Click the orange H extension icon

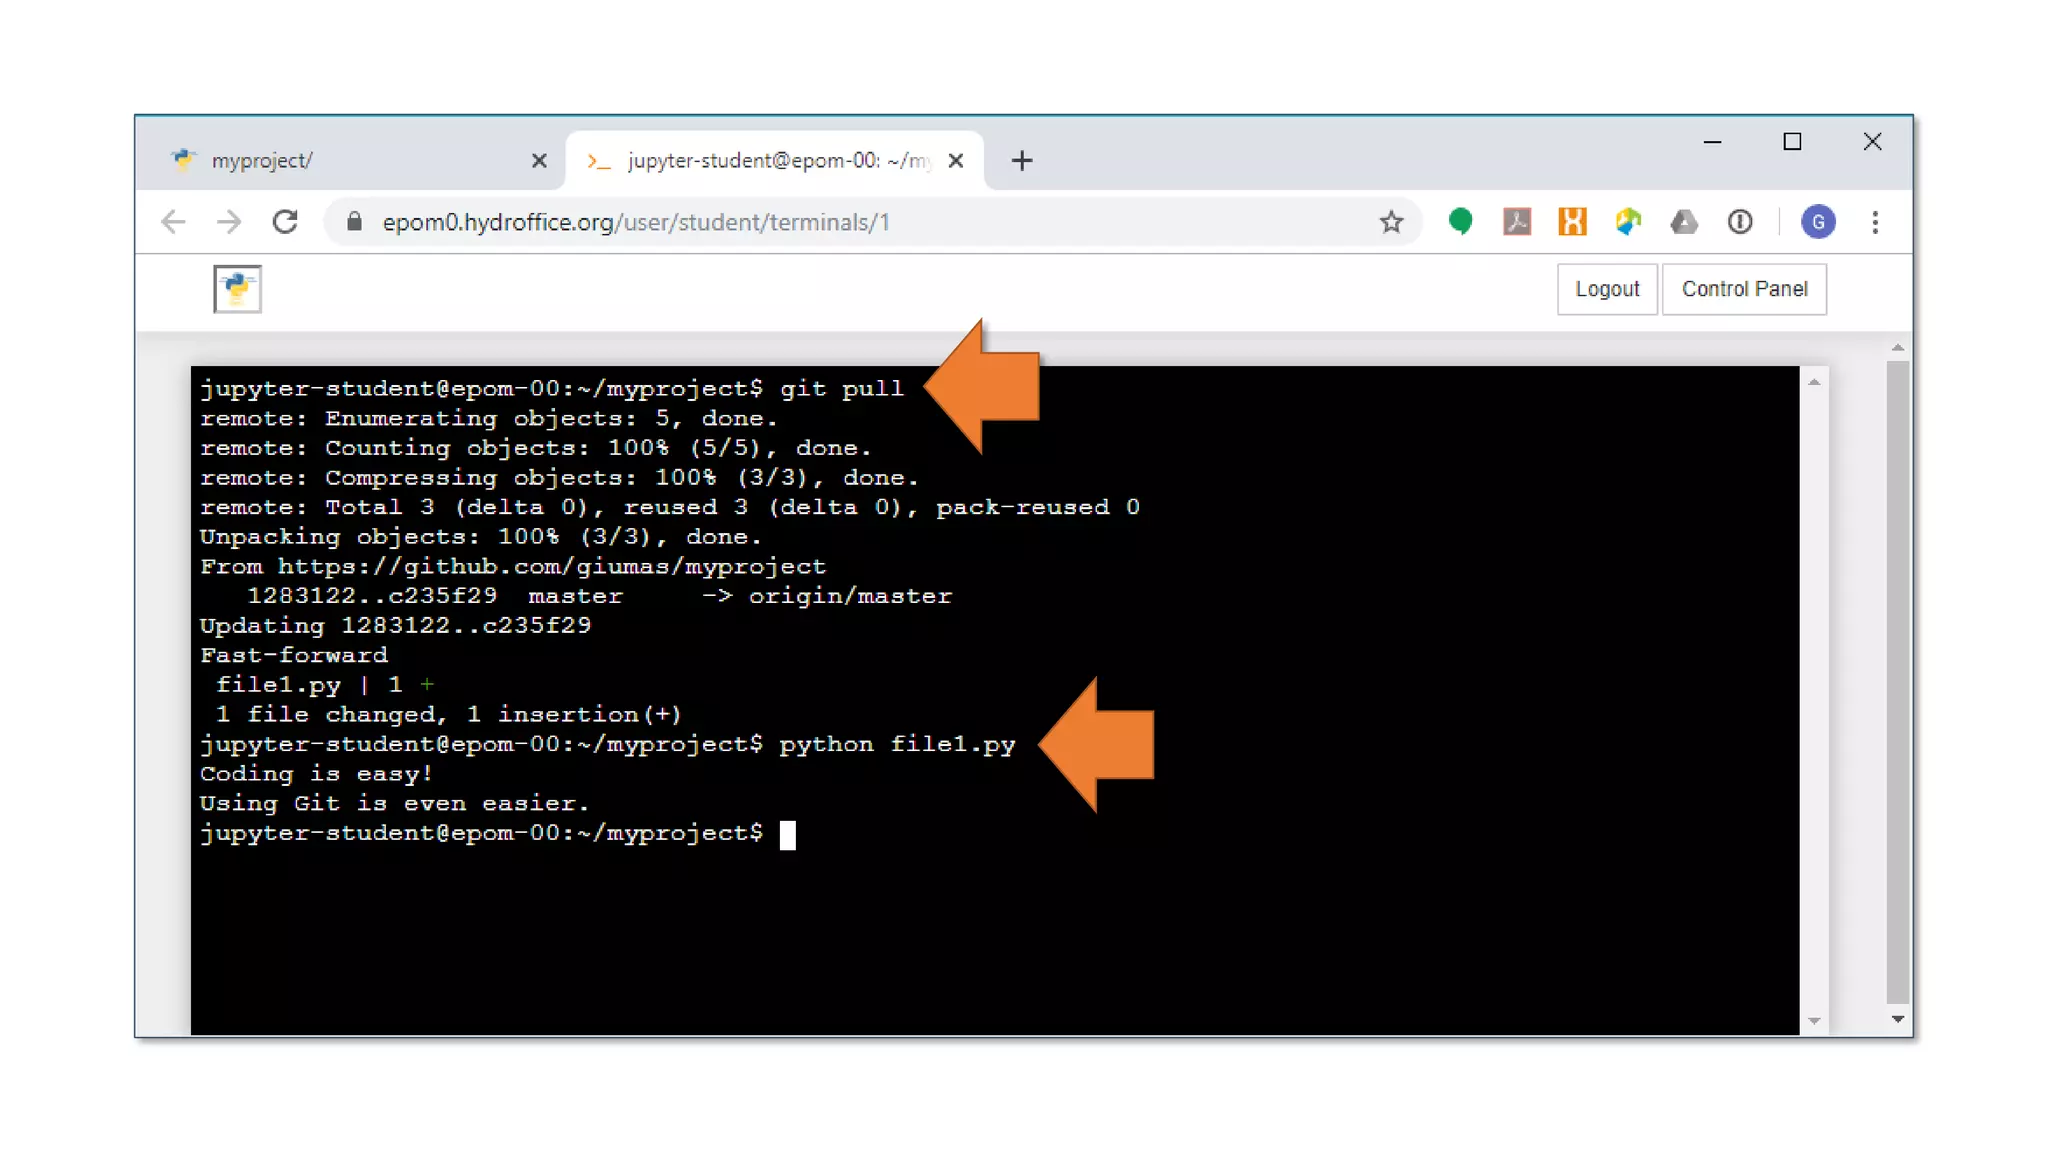pos(1572,222)
